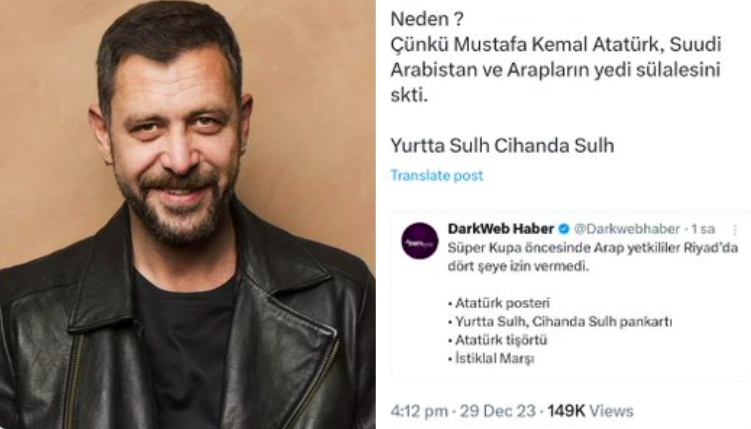
Task: Open the portrait photo of the man
Action: coord(188,214)
